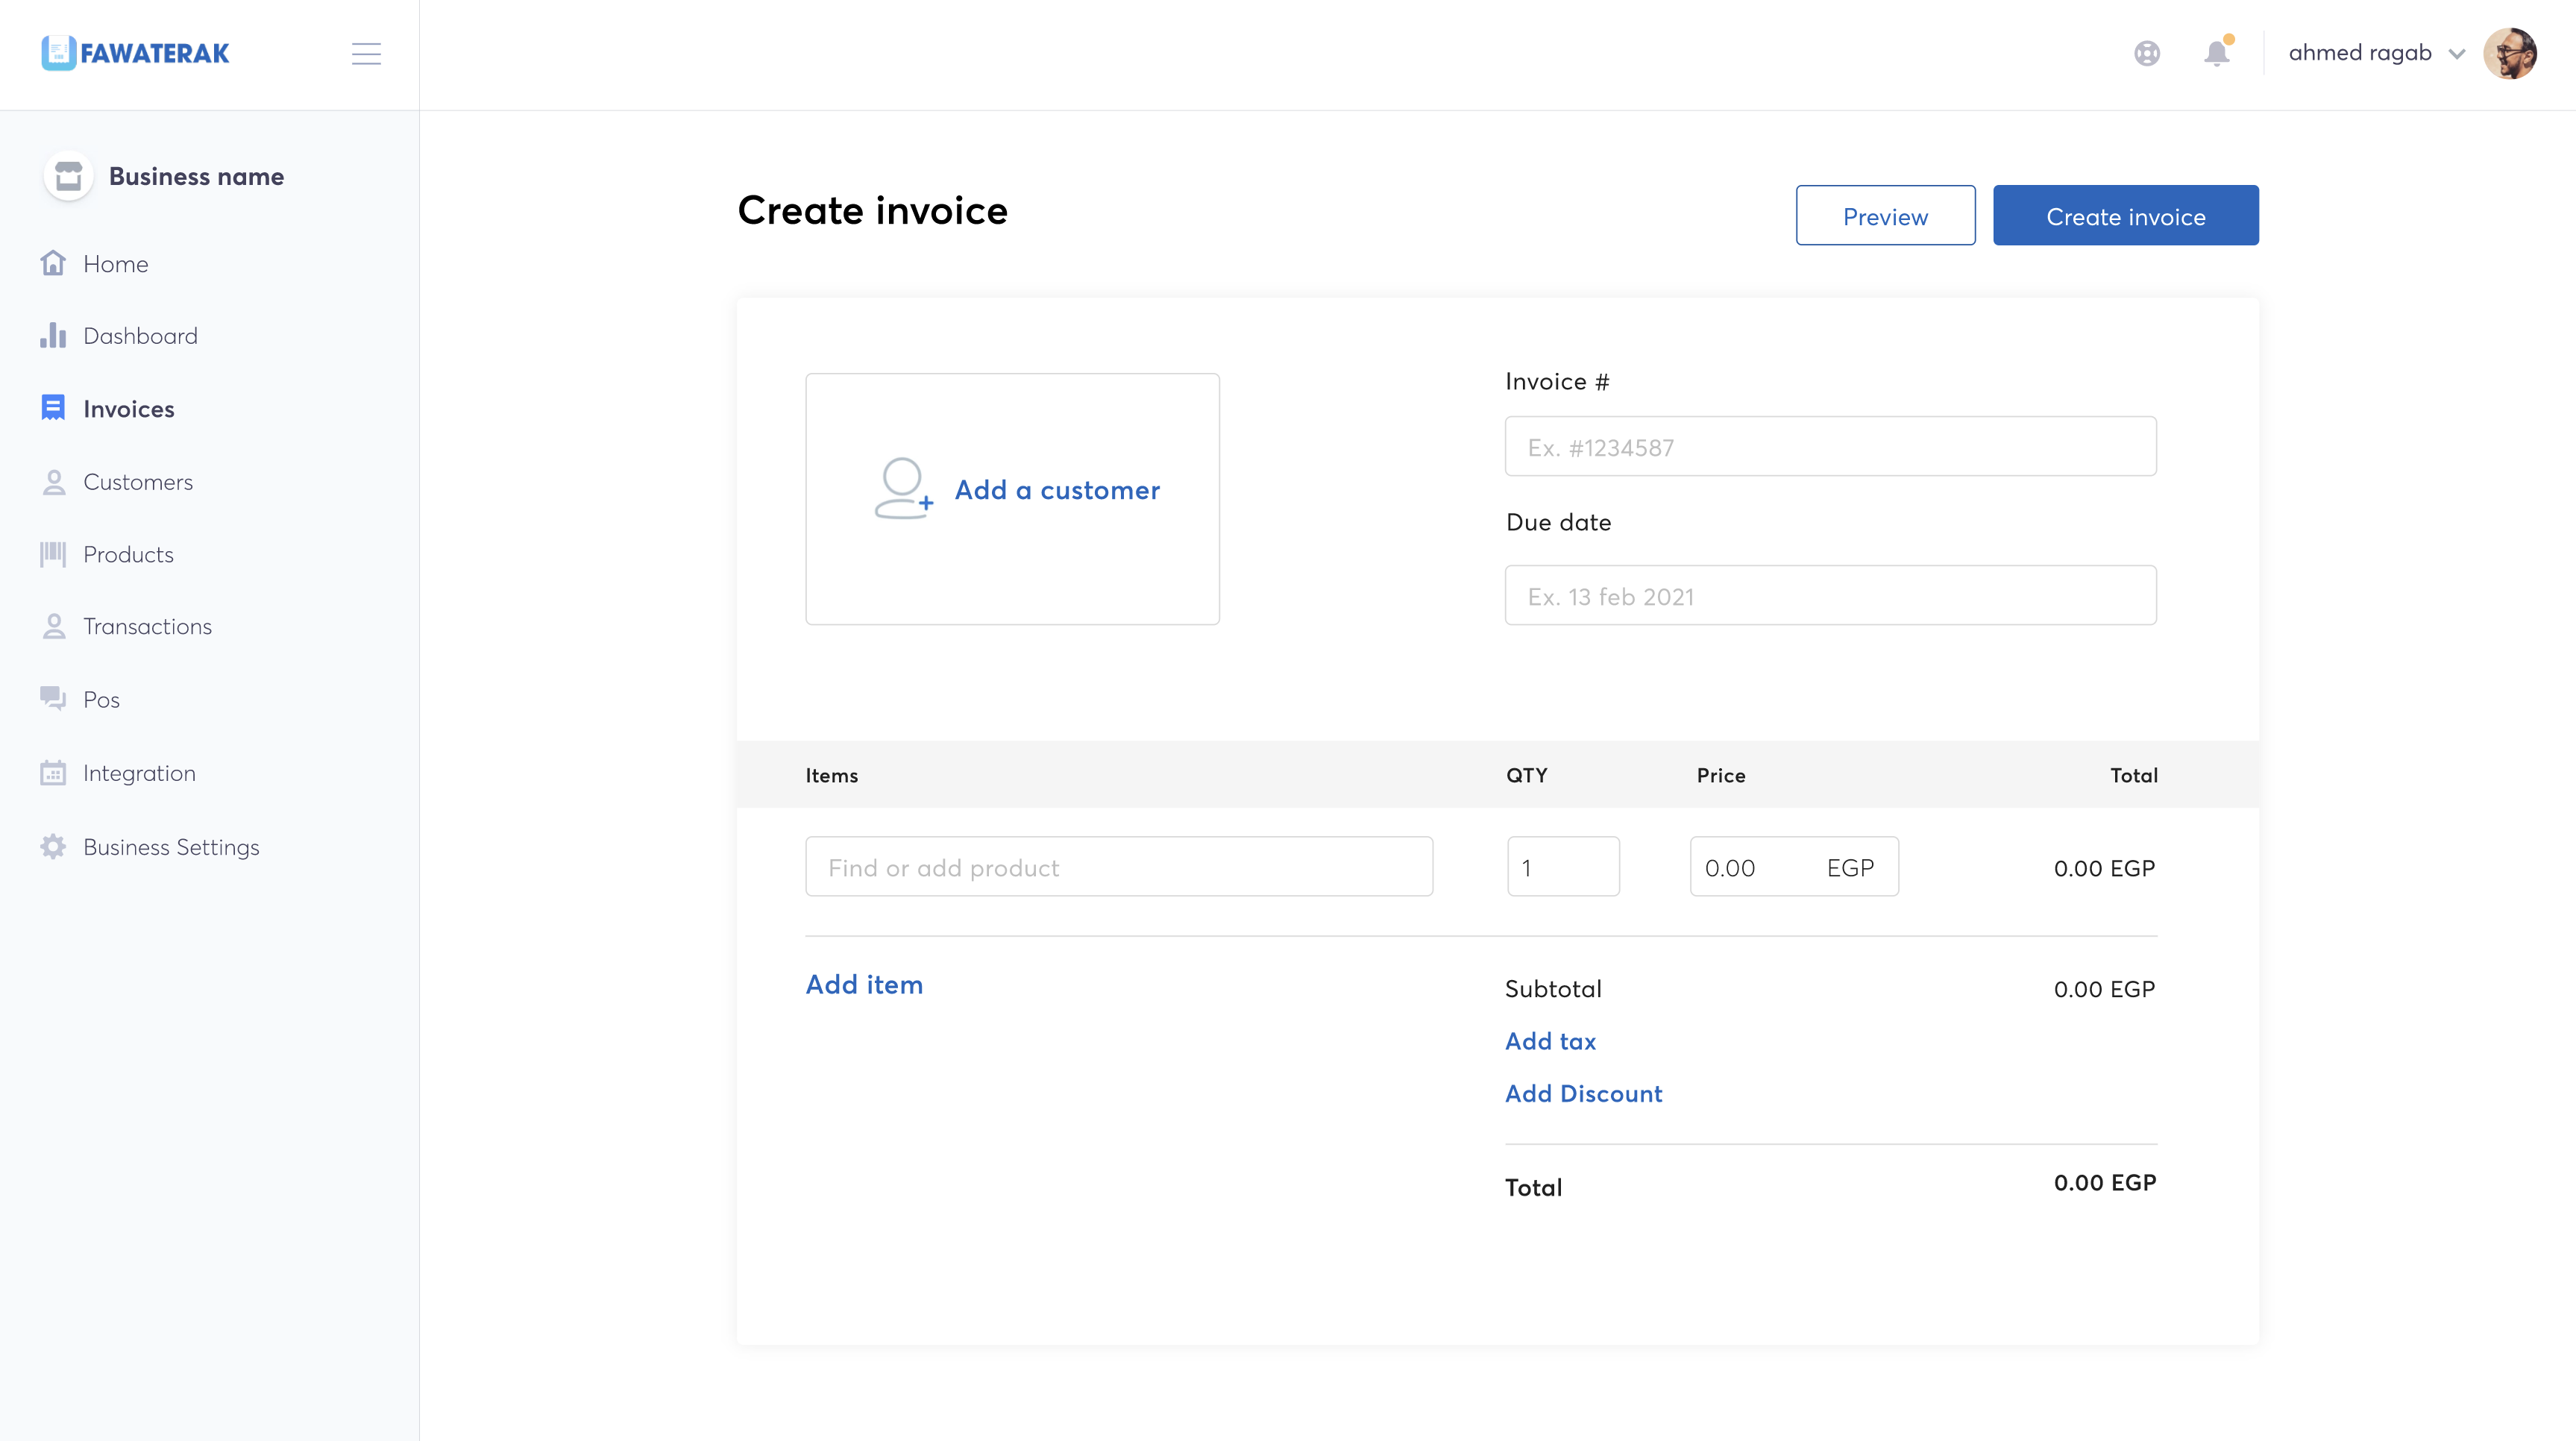Open the user avatar picture
This screenshot has height=1441, width=2576.
click(2509, 53)
